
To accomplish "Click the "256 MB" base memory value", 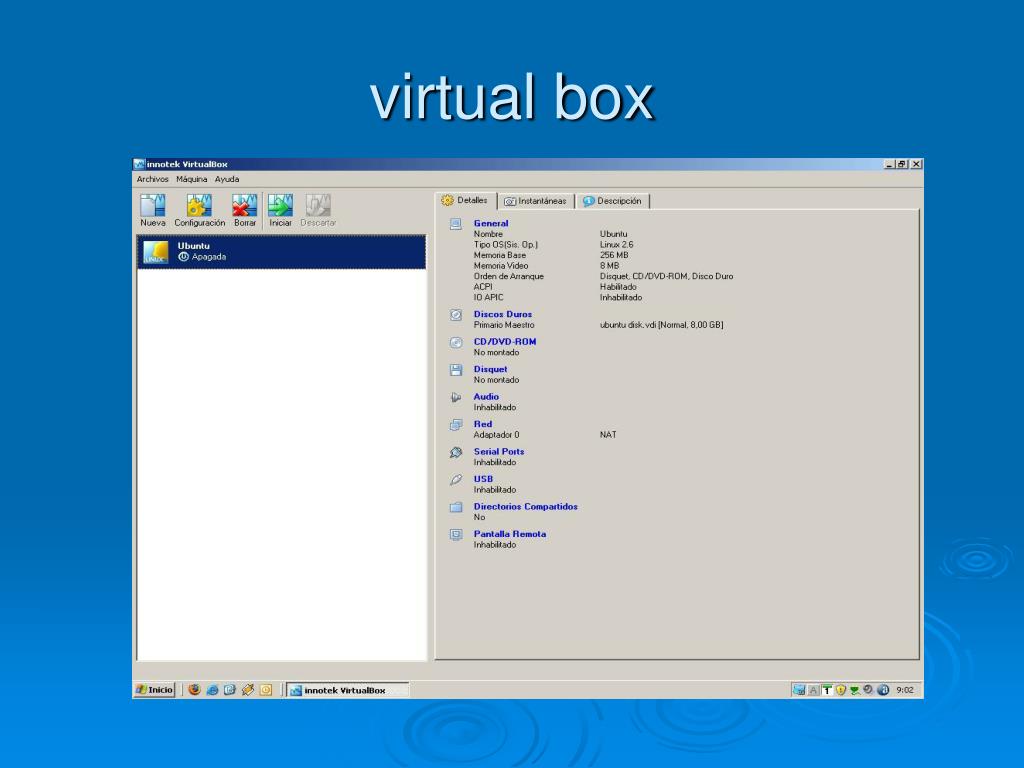I will 614,255.
